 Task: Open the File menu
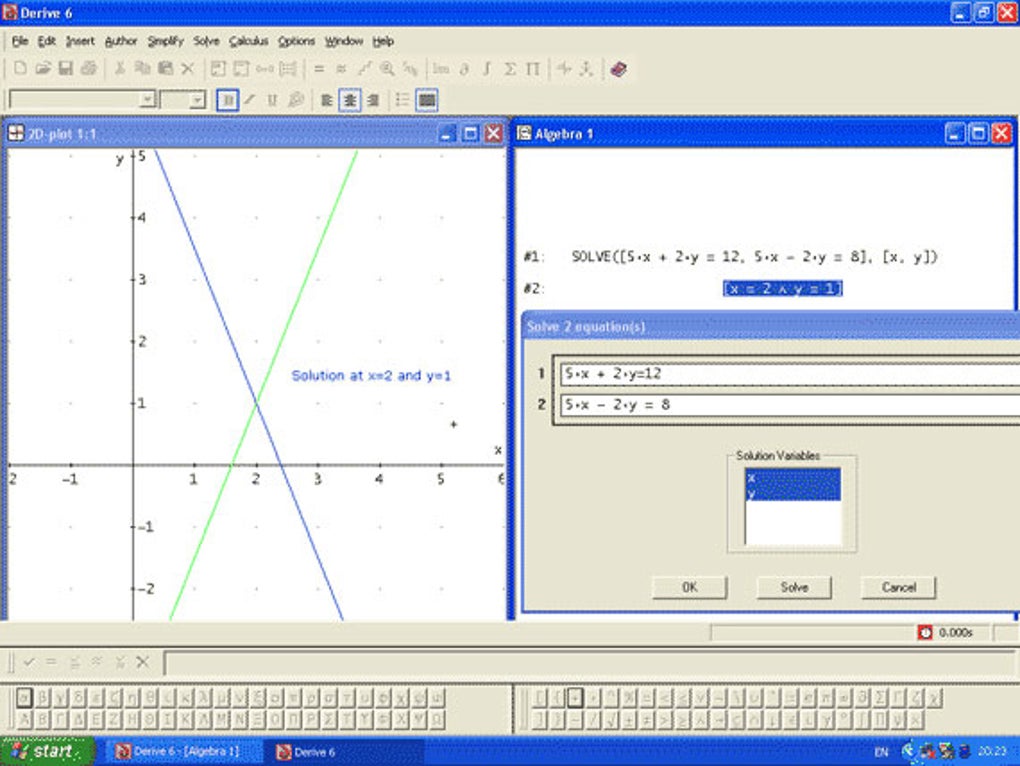point(20,41)
